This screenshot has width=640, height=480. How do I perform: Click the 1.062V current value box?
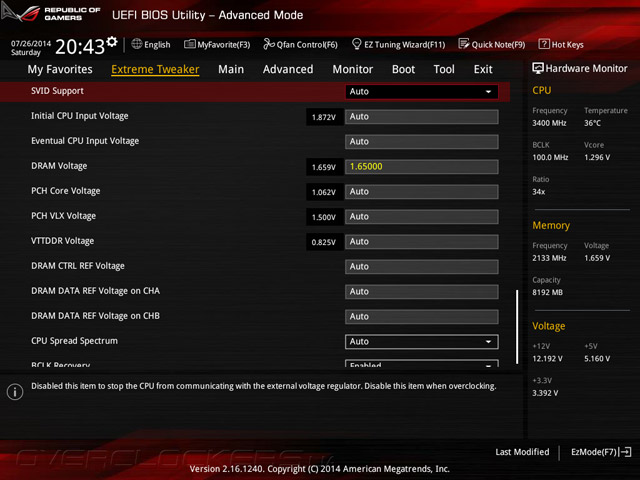tap(324, 192)
